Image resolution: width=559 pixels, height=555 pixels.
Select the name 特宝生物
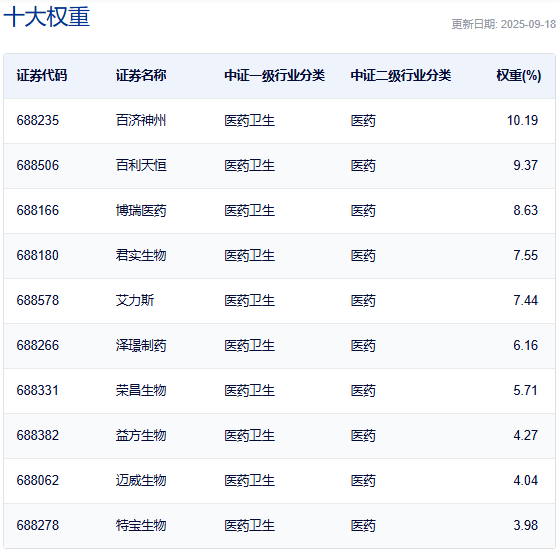(x=141, y=525)
